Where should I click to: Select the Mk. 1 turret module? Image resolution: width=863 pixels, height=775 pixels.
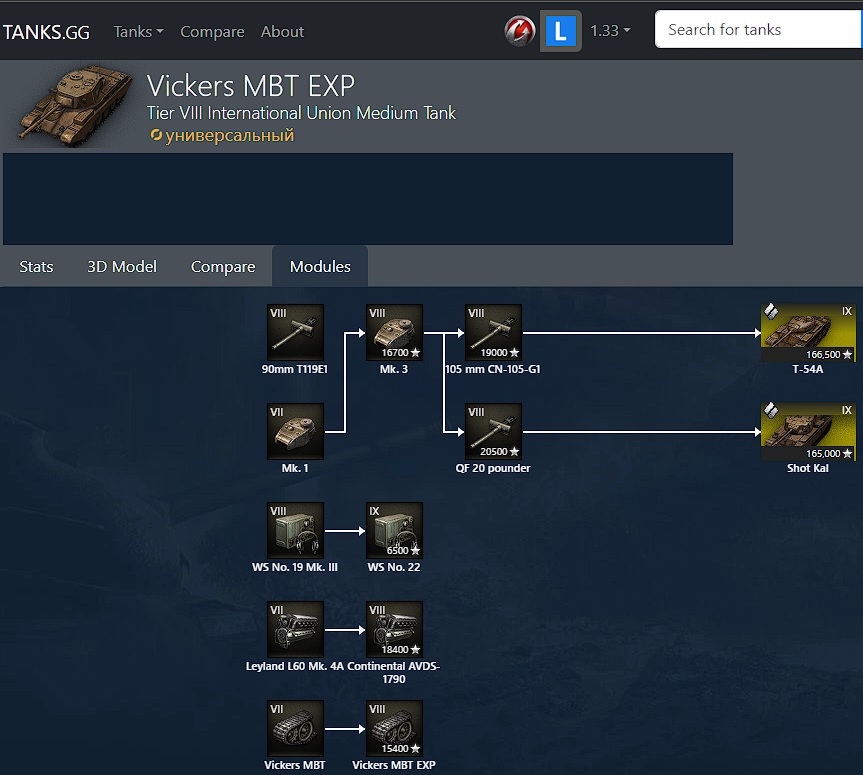click(295, 432)
